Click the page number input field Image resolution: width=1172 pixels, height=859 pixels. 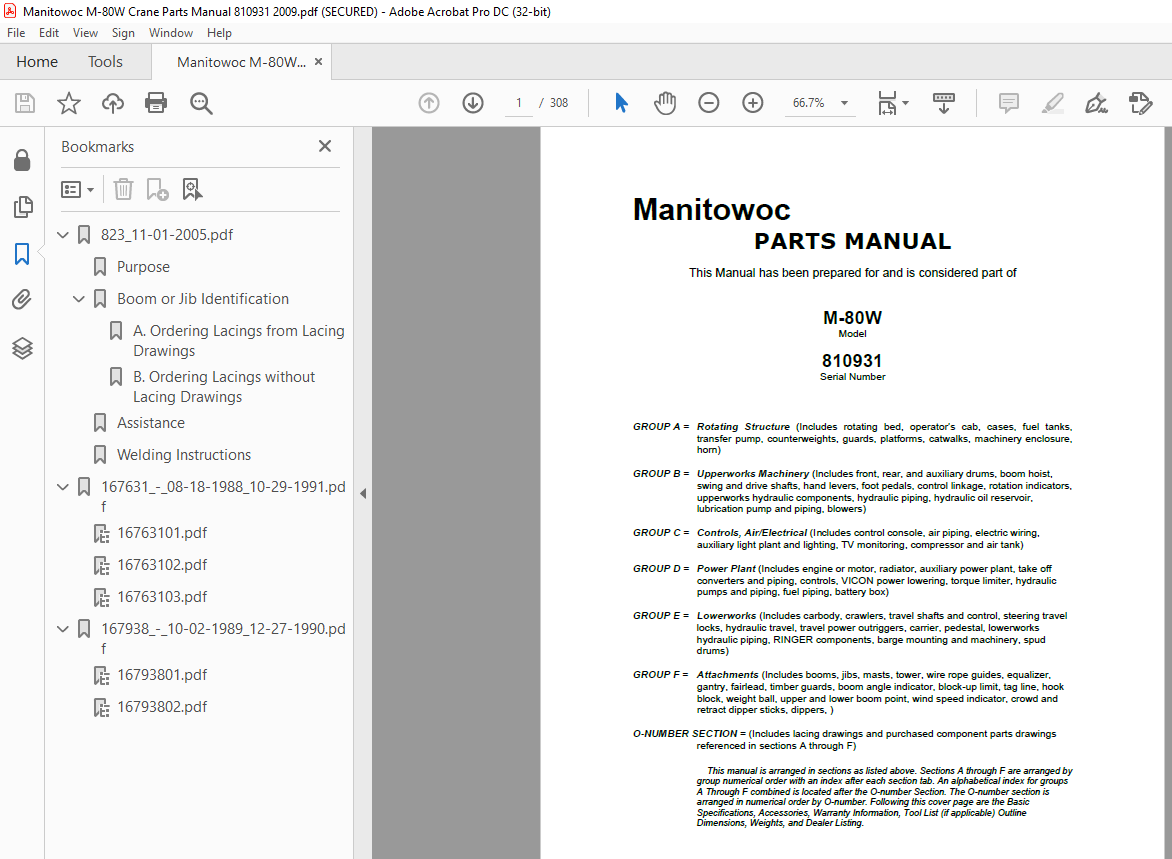click(x=518, y=103)
